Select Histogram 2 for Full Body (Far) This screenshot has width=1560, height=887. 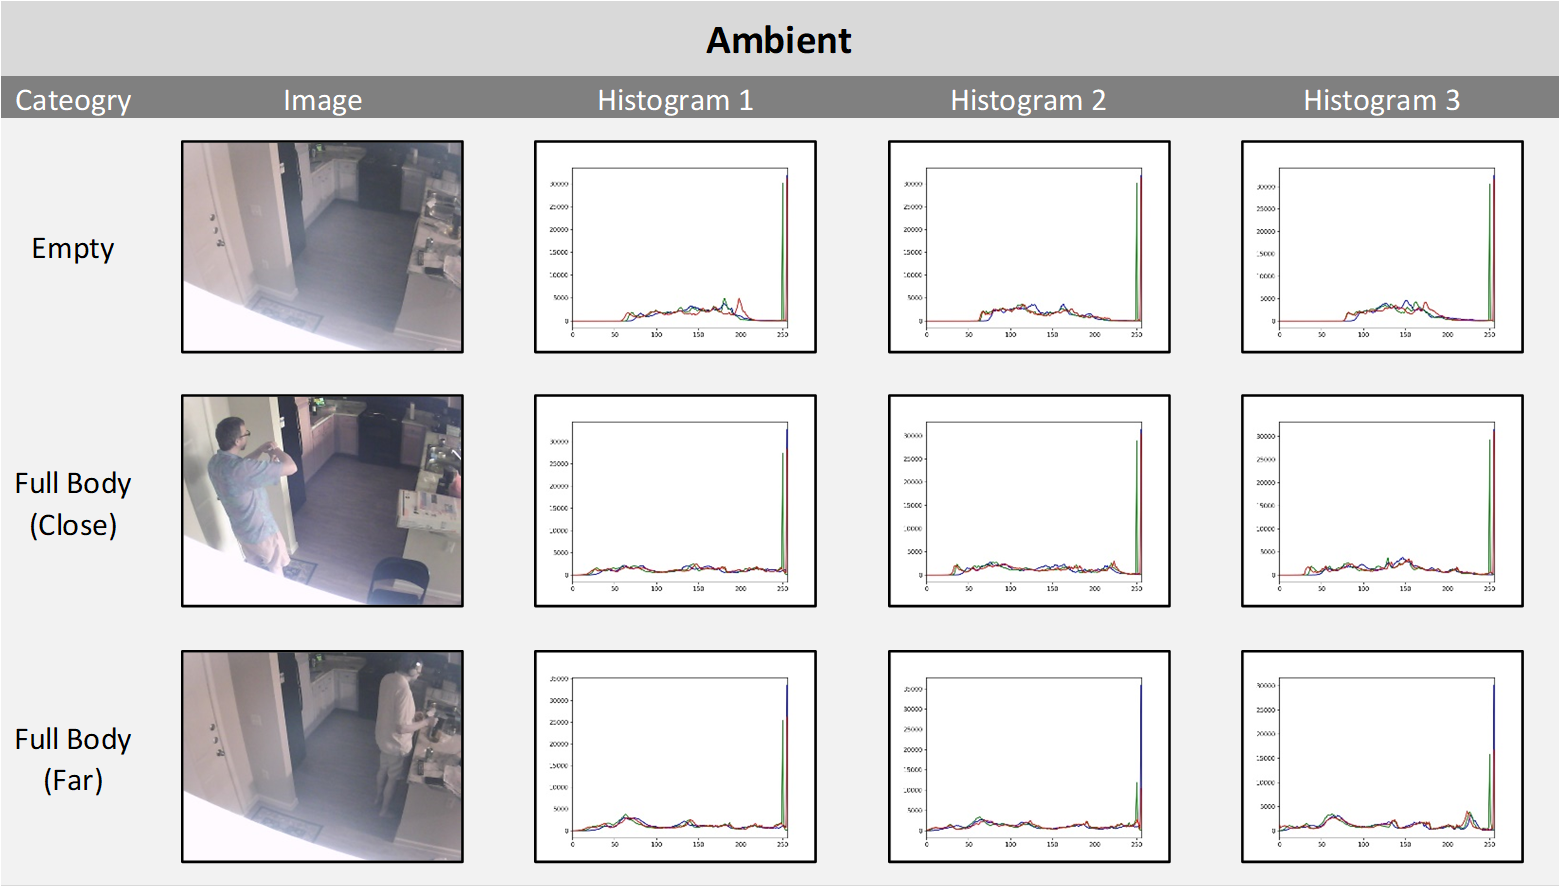[1029, 756]
